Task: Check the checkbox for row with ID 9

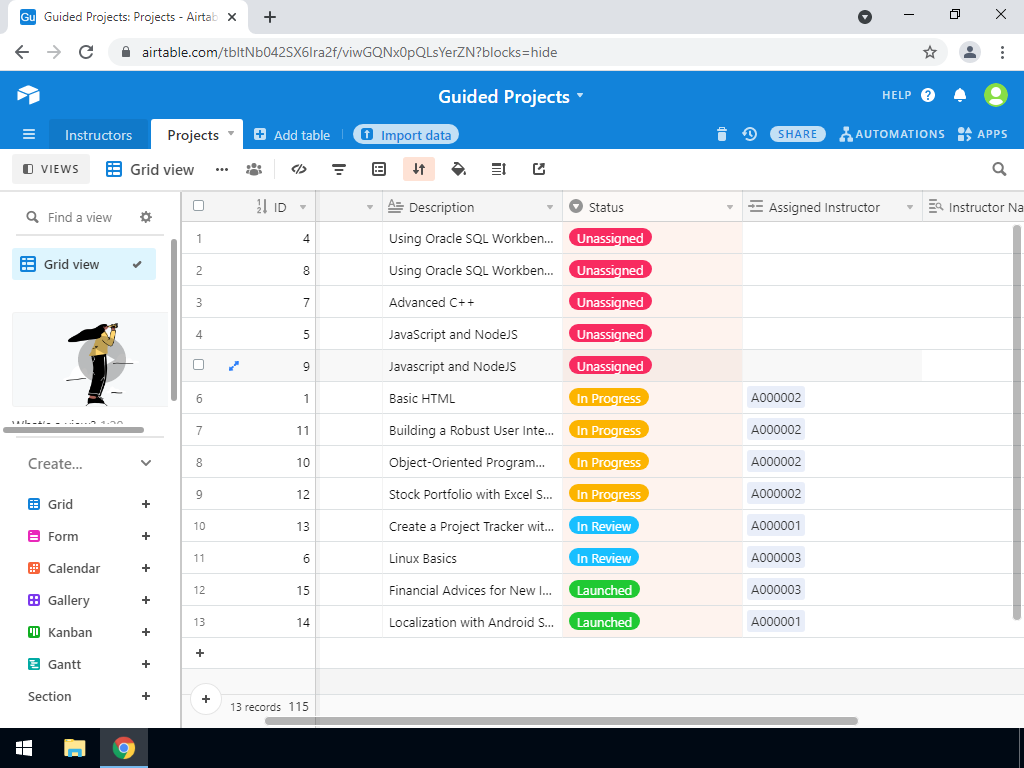Action: coord(199,365)
